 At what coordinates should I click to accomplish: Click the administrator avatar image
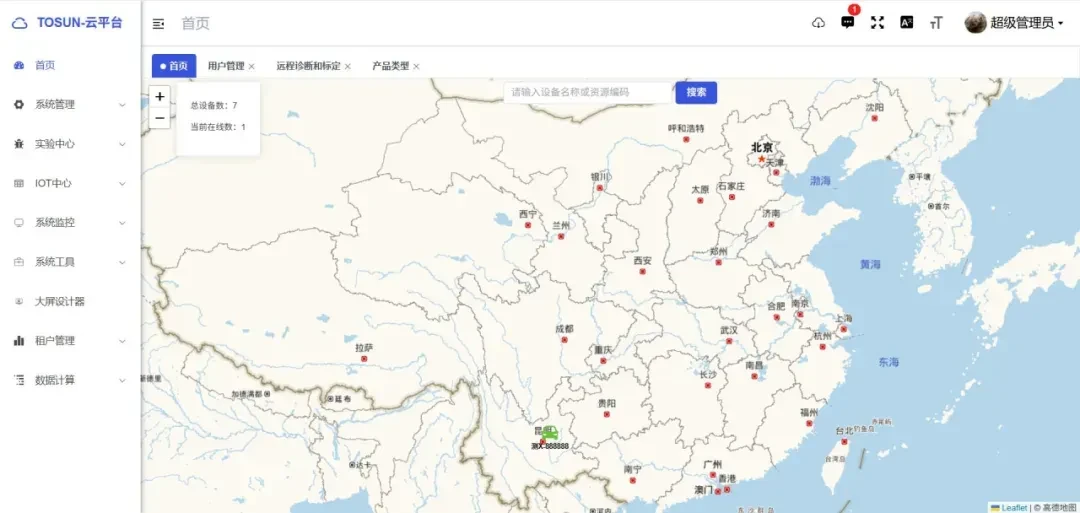coord(975,23)
